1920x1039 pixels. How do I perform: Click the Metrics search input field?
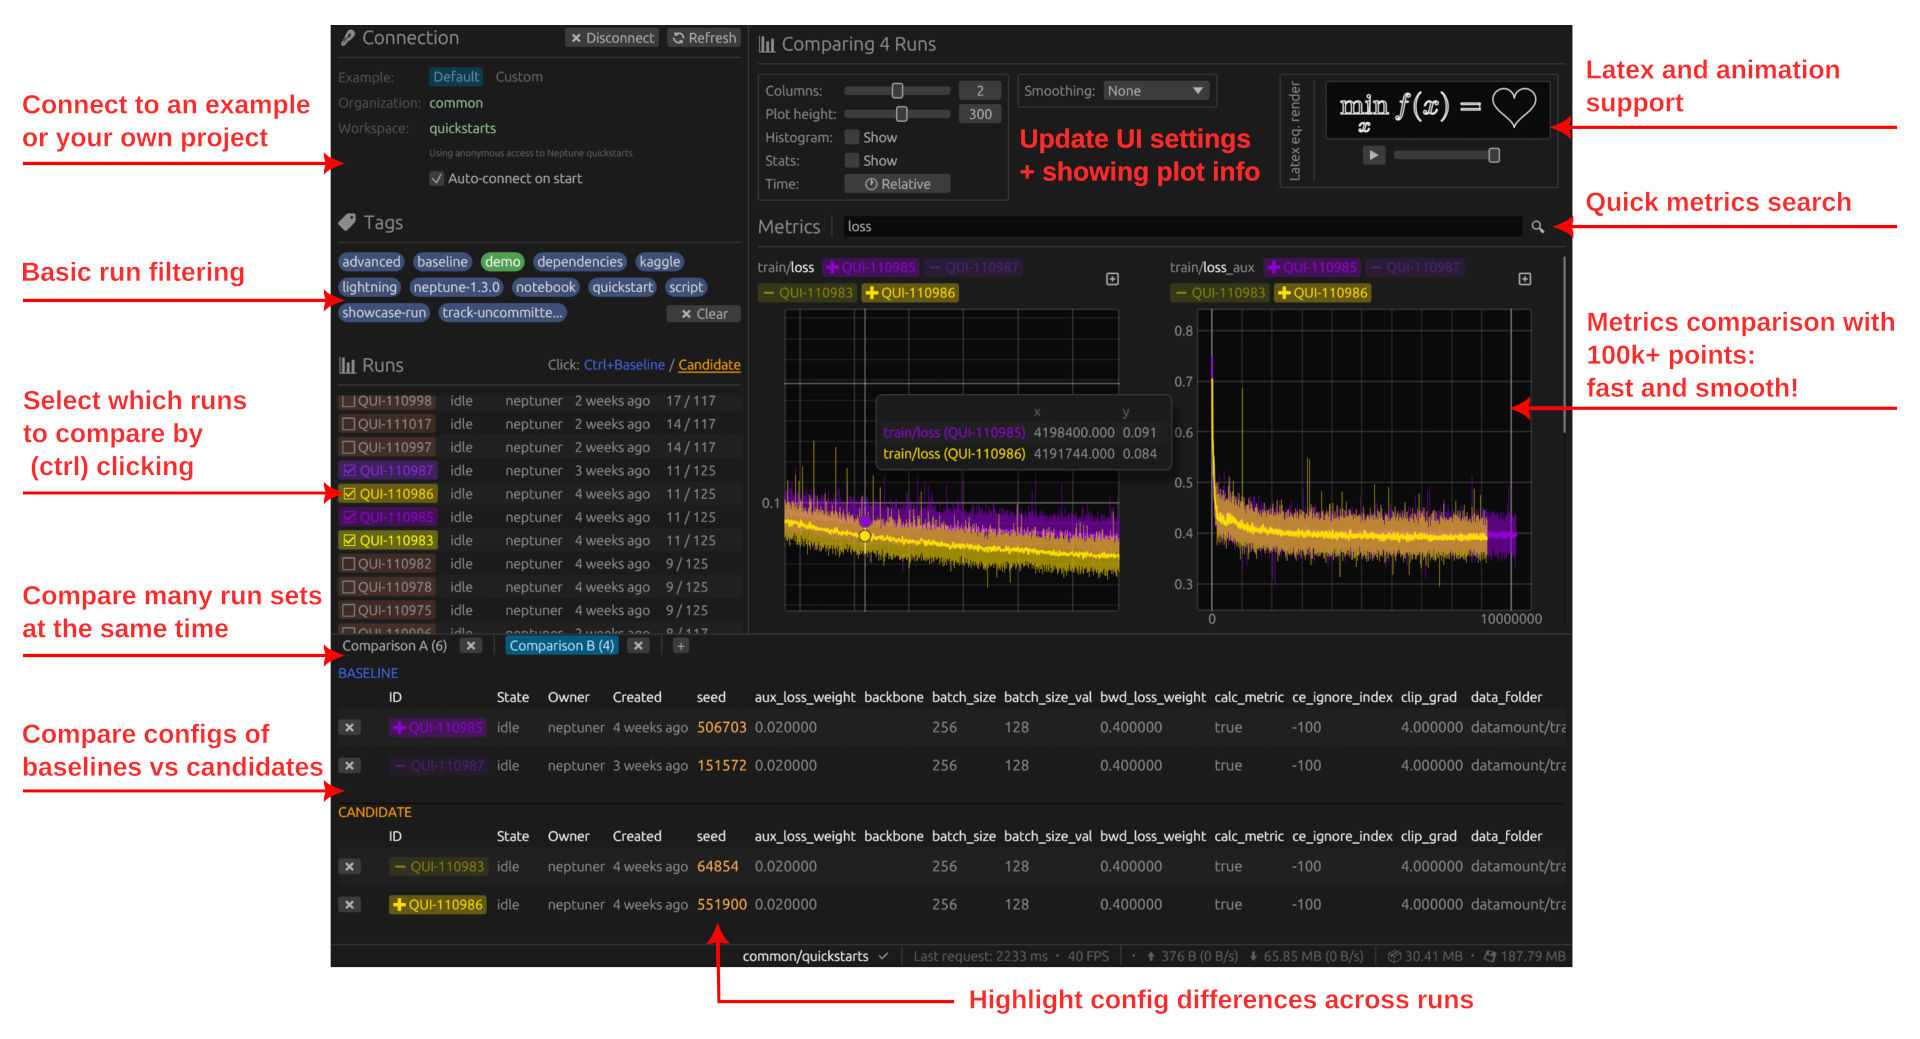pyautogui.click(x=1180, y=227)
